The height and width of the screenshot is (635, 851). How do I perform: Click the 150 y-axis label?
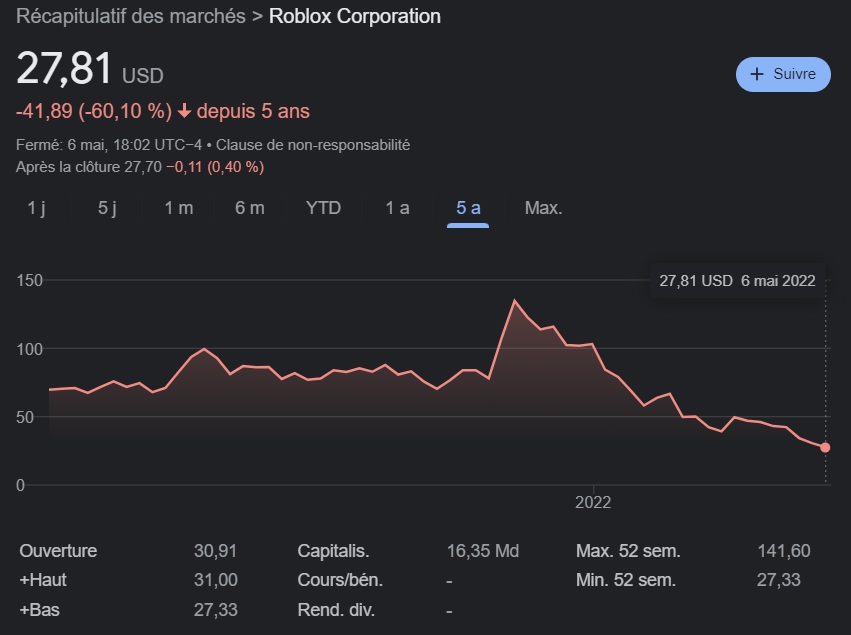(x=29, y=281)
